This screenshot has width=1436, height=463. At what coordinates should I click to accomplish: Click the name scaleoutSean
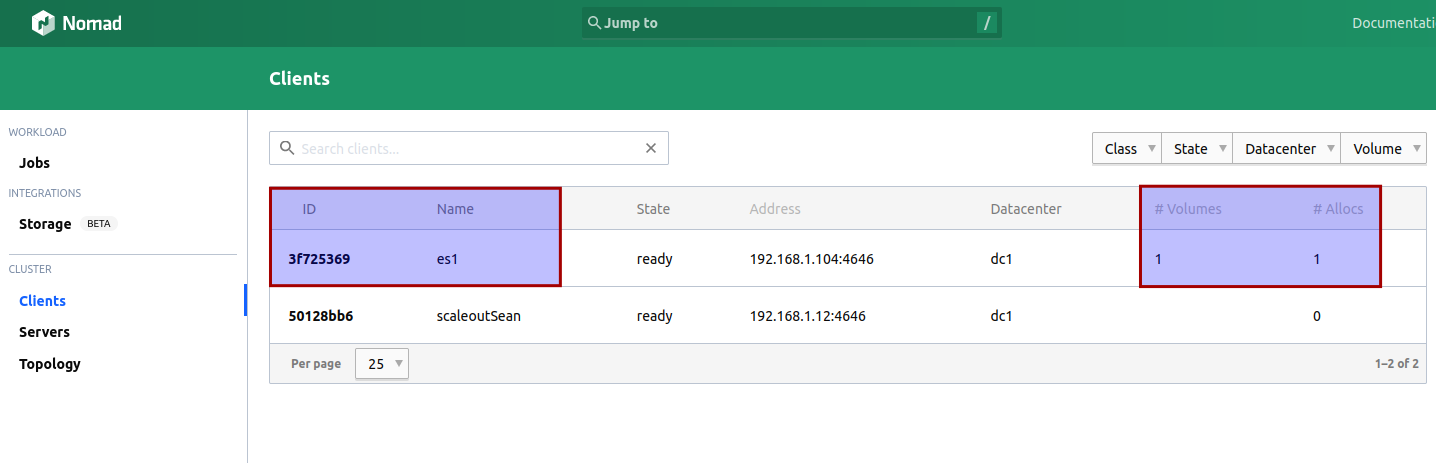478,316
